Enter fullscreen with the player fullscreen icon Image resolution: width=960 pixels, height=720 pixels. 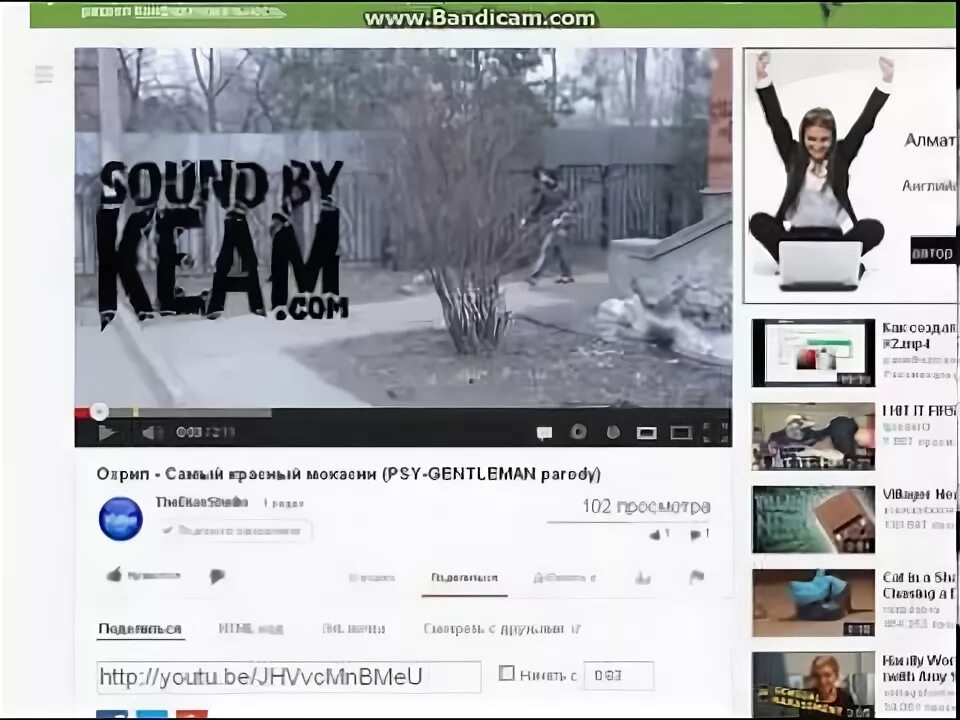tap(714, 432)
